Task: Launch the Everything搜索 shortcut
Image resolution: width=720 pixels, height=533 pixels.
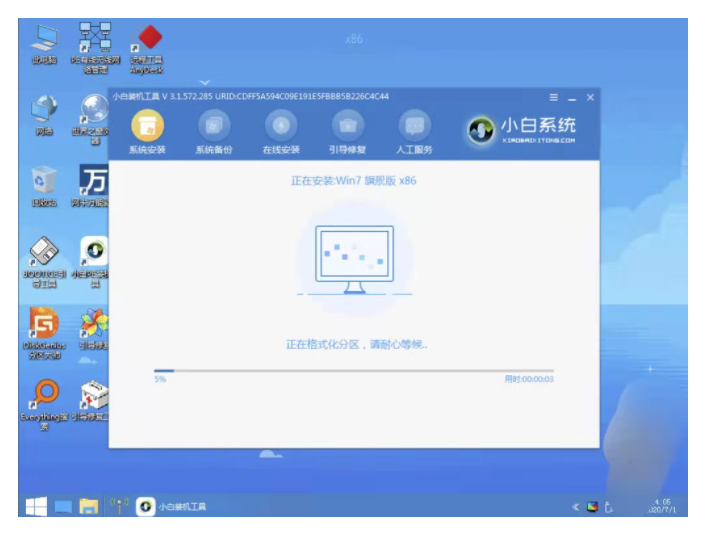Action: click(45, 405)
